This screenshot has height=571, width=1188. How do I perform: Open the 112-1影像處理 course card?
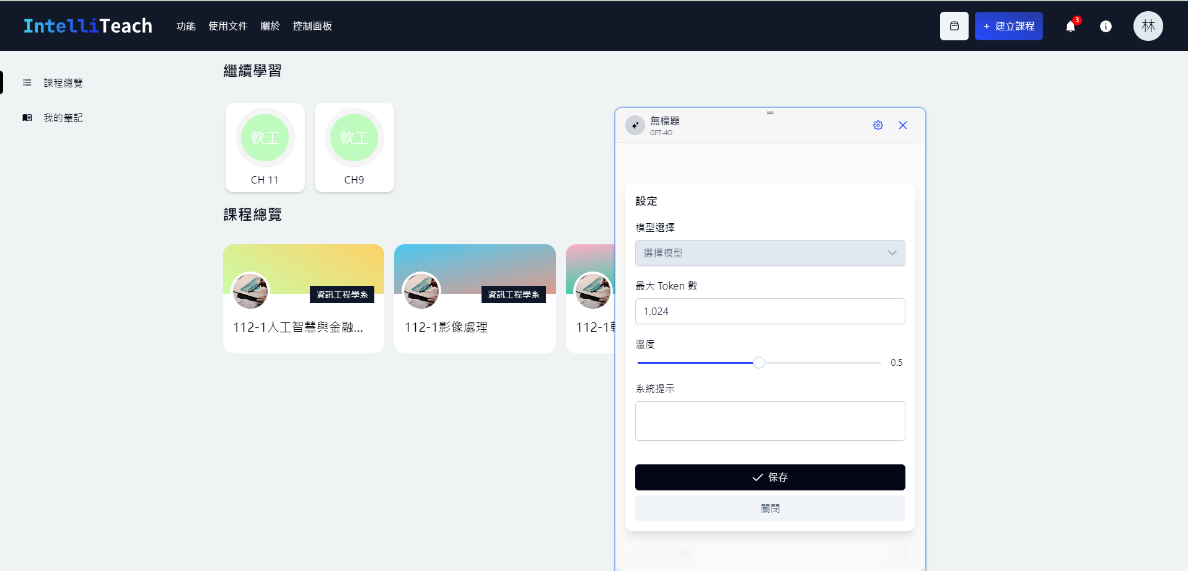click(475, 298)
